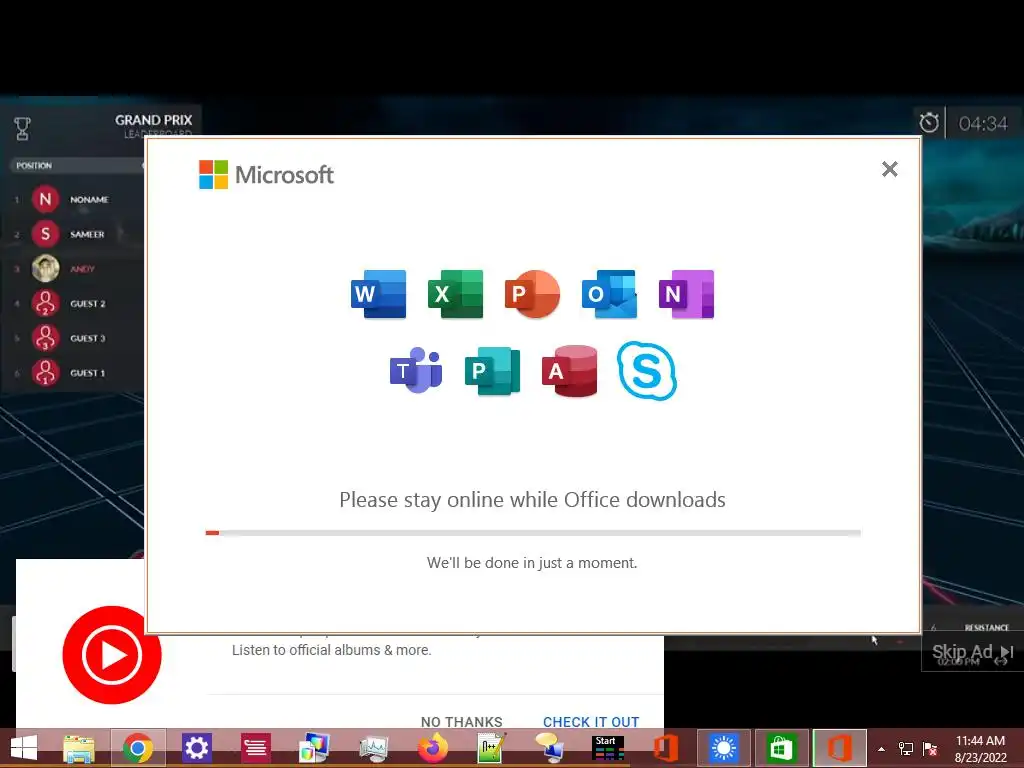Click the YouTube Music logo
This screenshot has width=1024, height=768.
112,654
